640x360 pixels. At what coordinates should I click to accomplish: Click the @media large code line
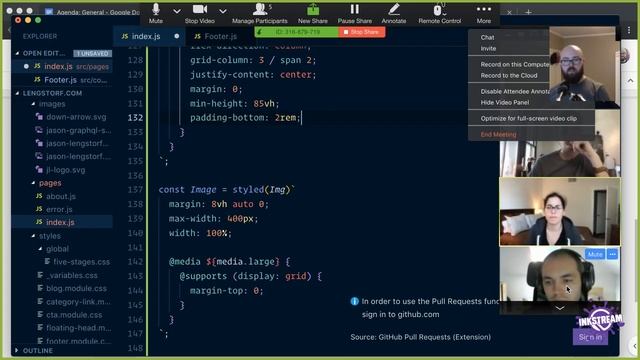229,261
